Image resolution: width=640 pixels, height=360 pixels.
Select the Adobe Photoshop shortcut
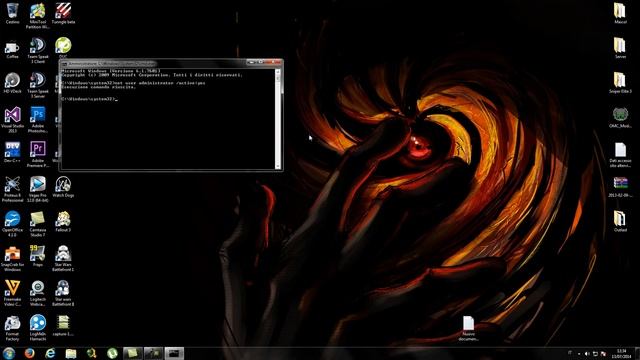point(38,120)
